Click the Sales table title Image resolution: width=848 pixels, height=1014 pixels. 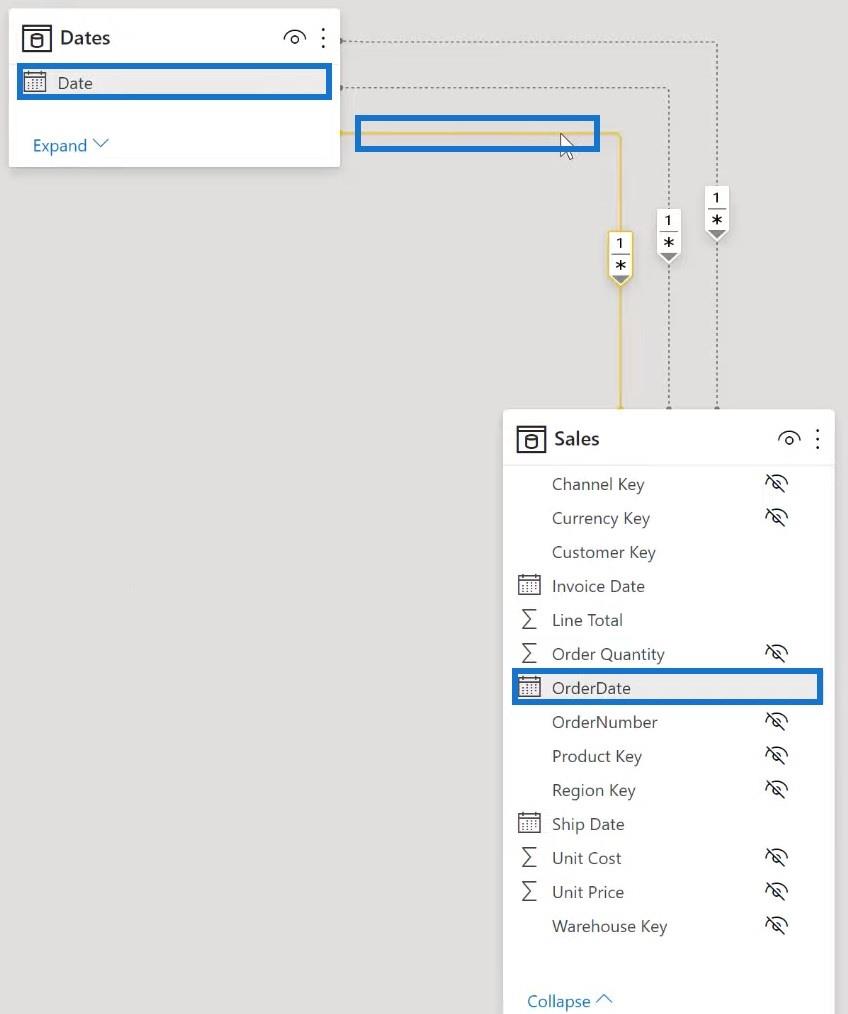click(576, 438)
